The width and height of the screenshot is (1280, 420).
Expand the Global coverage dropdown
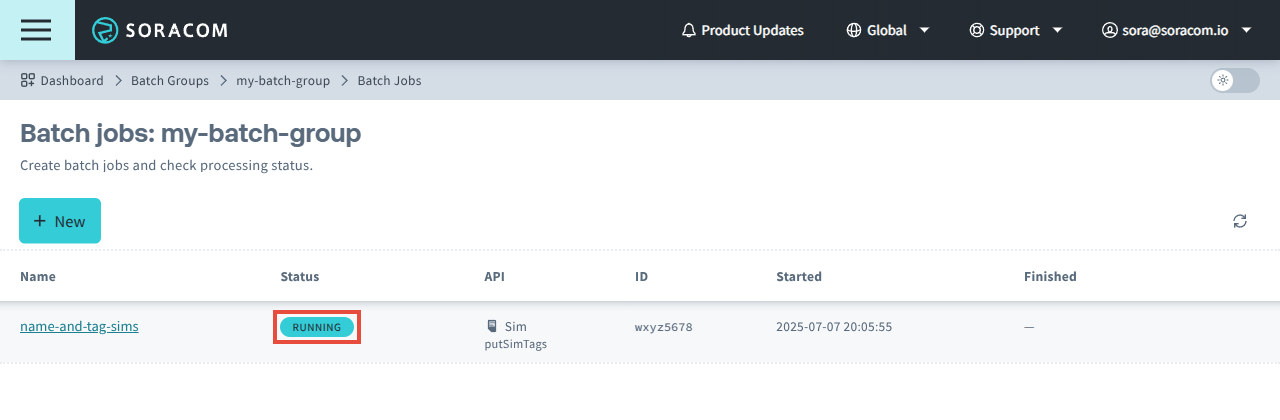pos(924,30)
